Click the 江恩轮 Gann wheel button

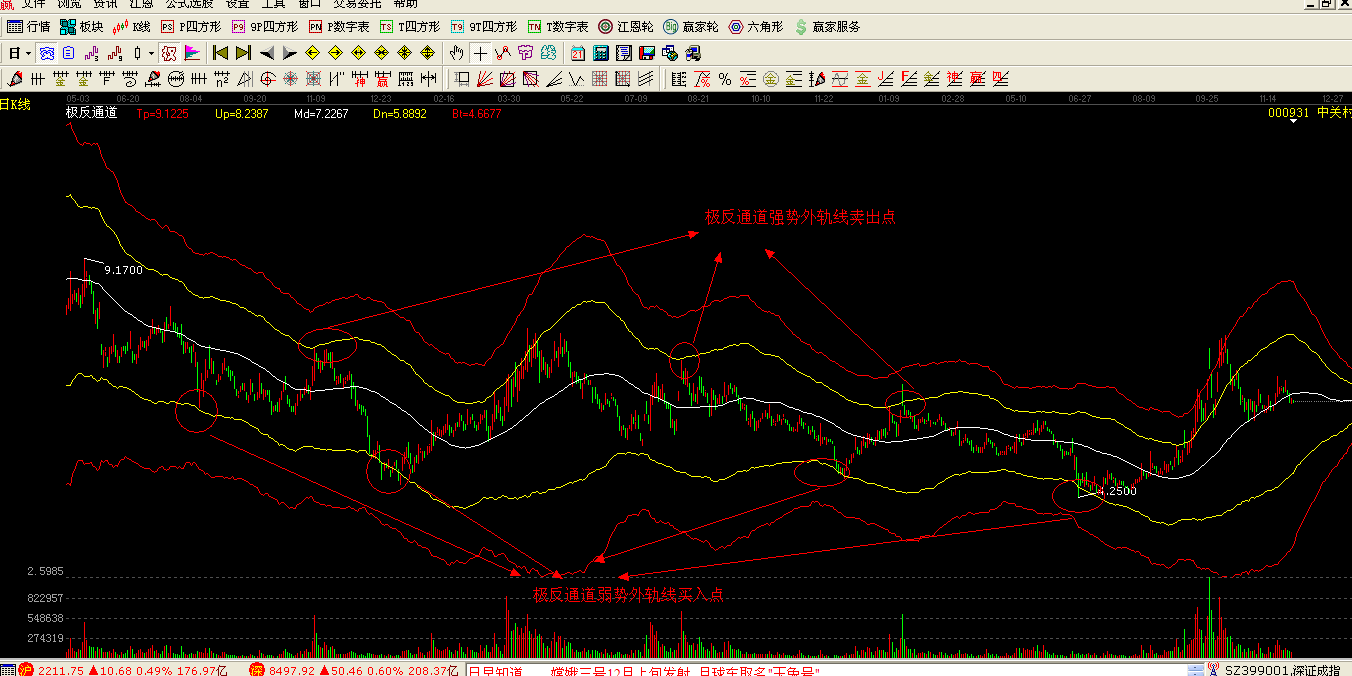[624, 27]
